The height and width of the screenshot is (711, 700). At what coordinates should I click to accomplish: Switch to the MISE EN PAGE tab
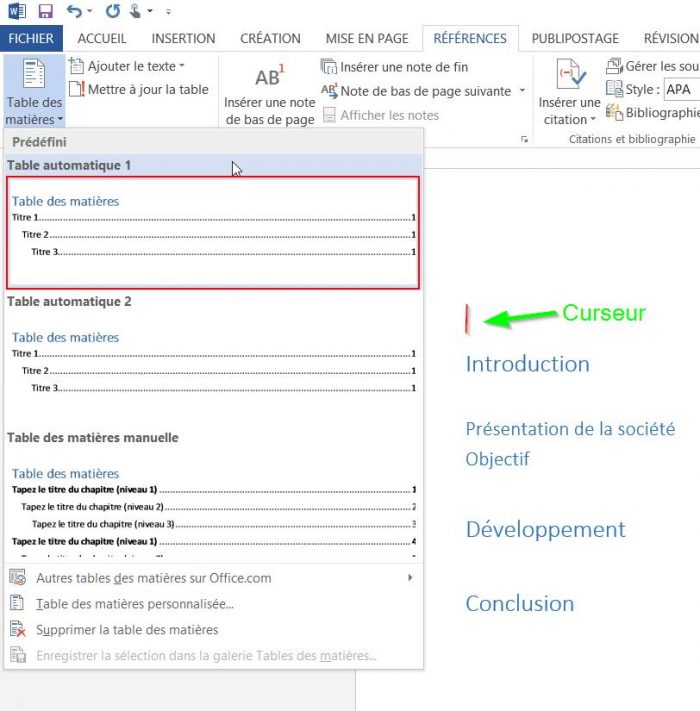coord(367,39)
